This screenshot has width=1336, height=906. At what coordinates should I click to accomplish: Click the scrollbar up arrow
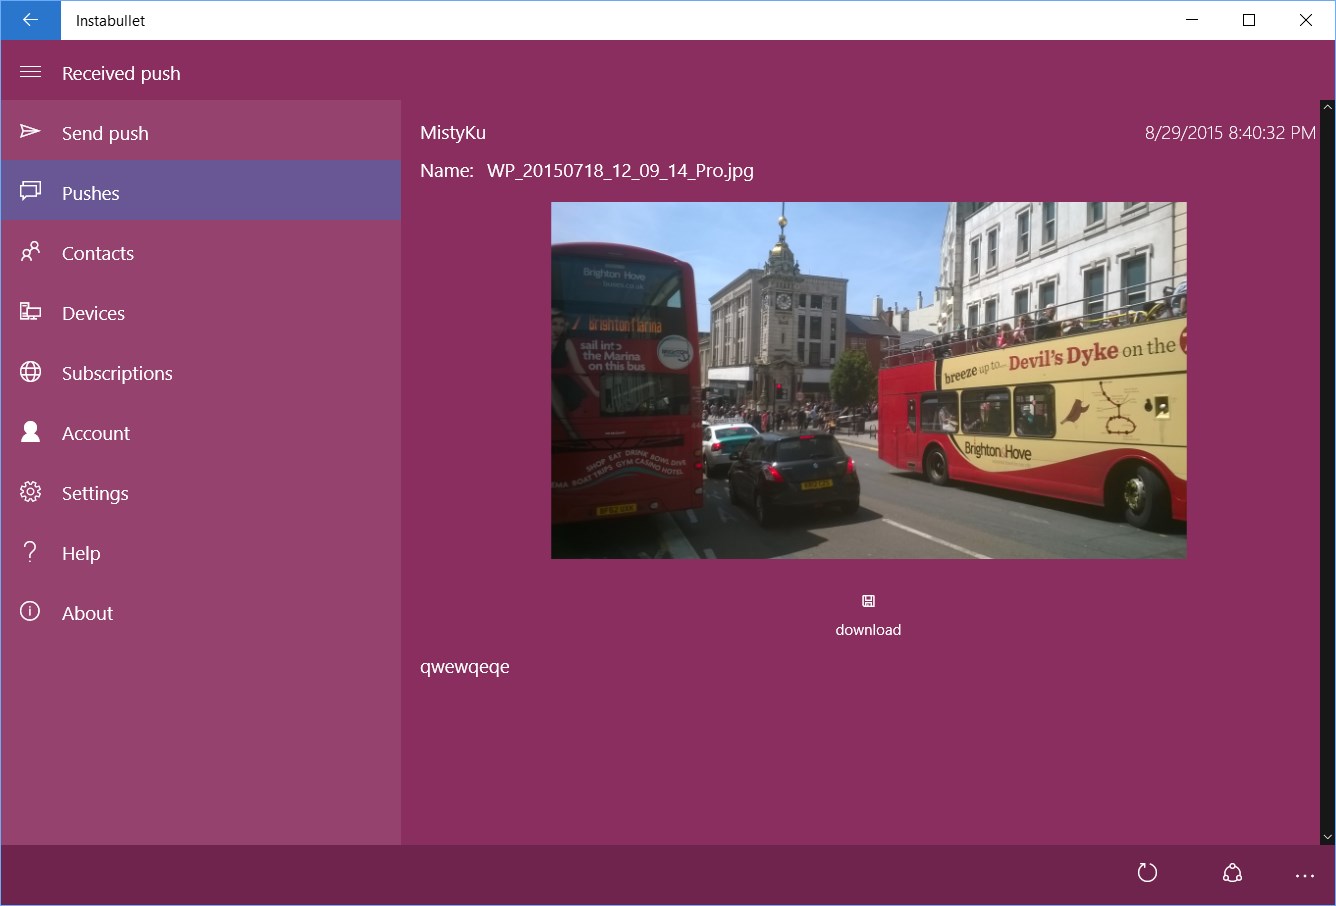coord(1327,105)
